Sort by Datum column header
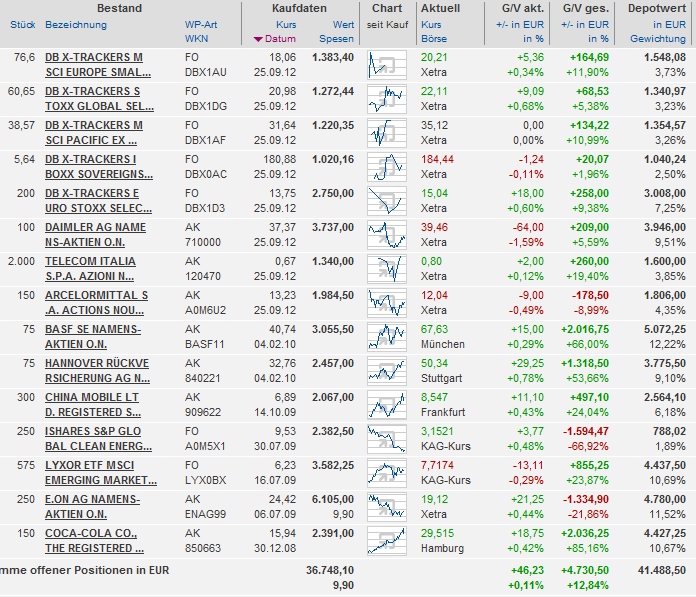 (280, 39)
